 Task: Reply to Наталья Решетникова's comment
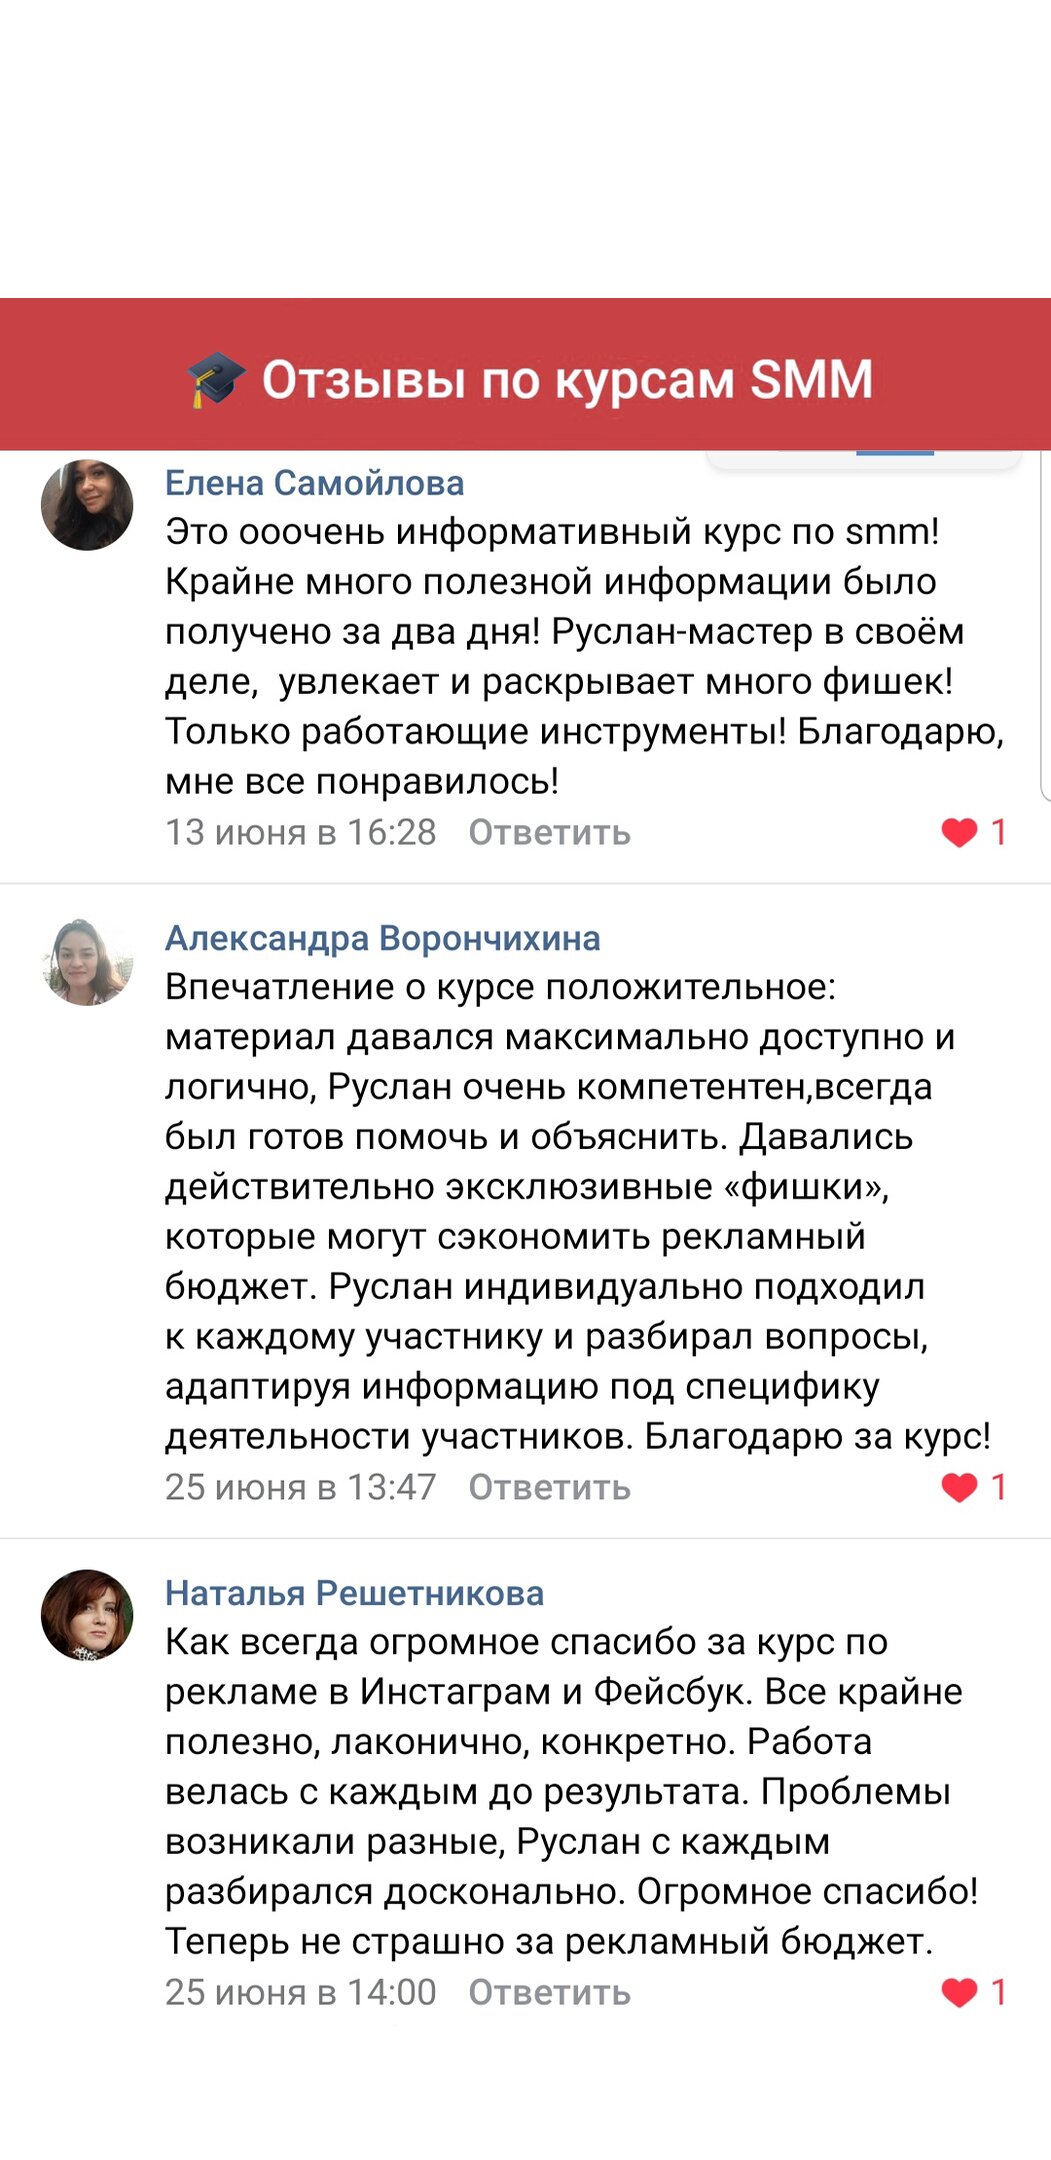coord(549,1992)
